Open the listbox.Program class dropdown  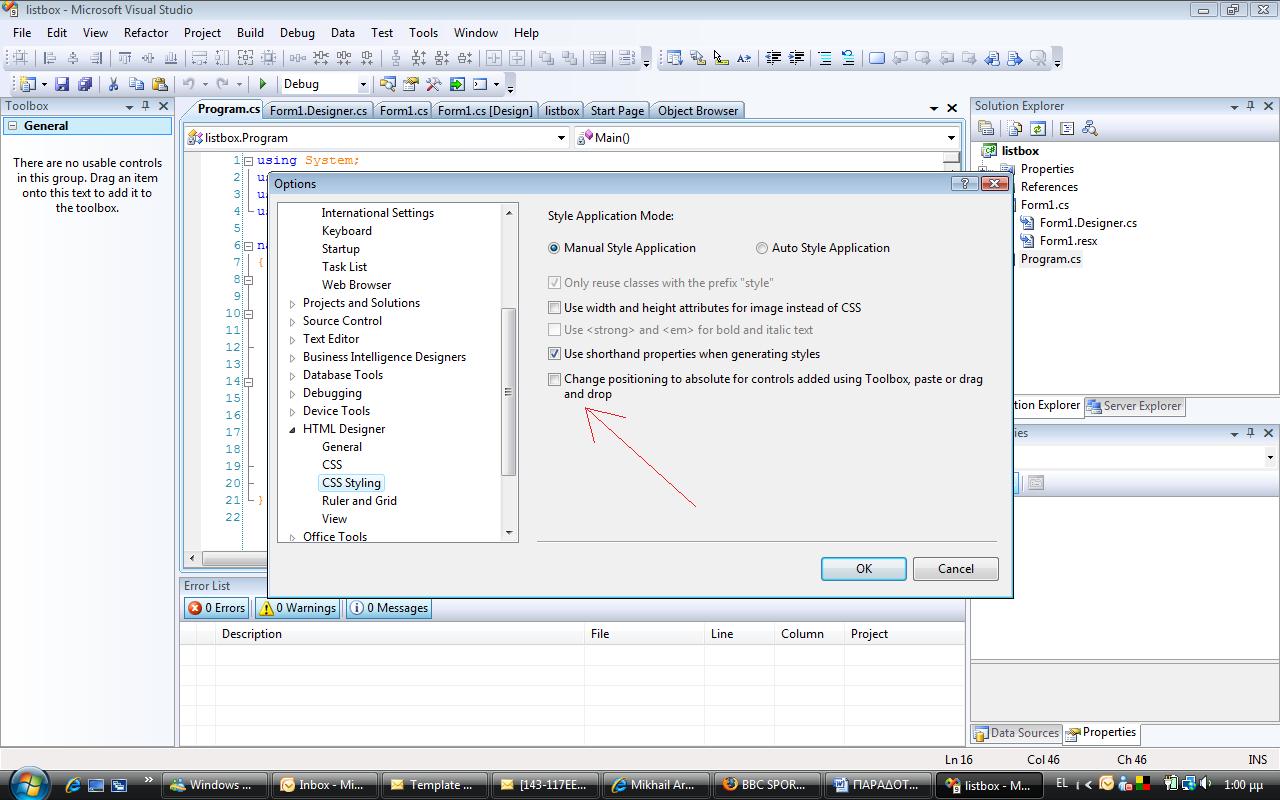561,138
